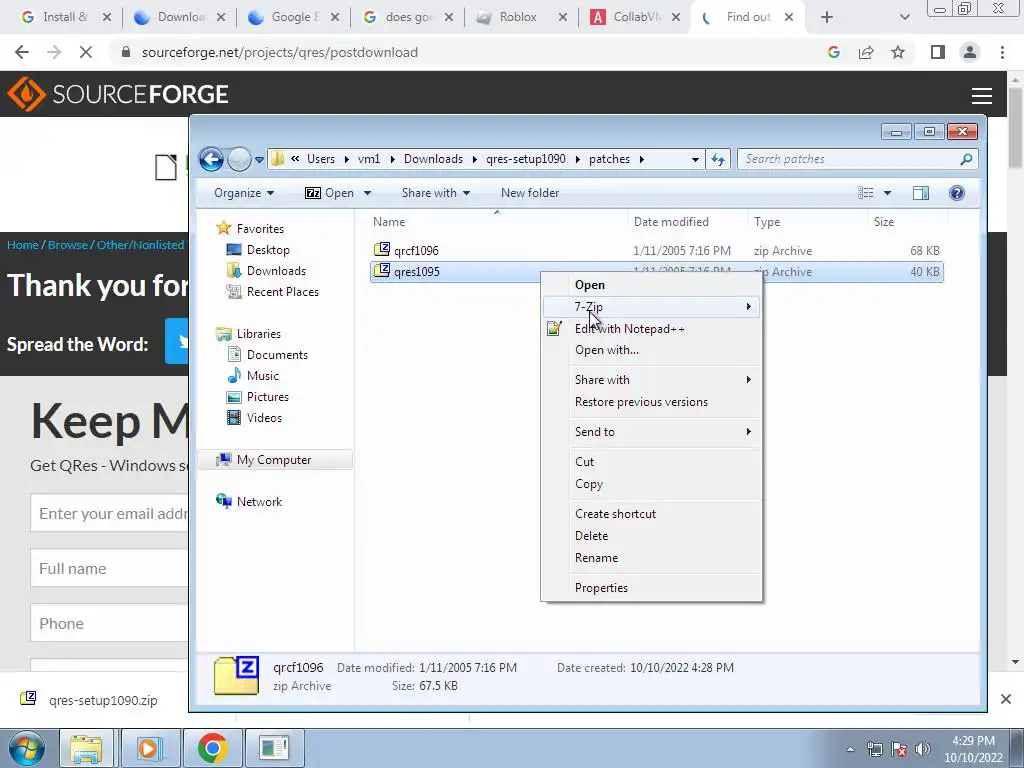Click the SourceForge logo

(118, 94)
